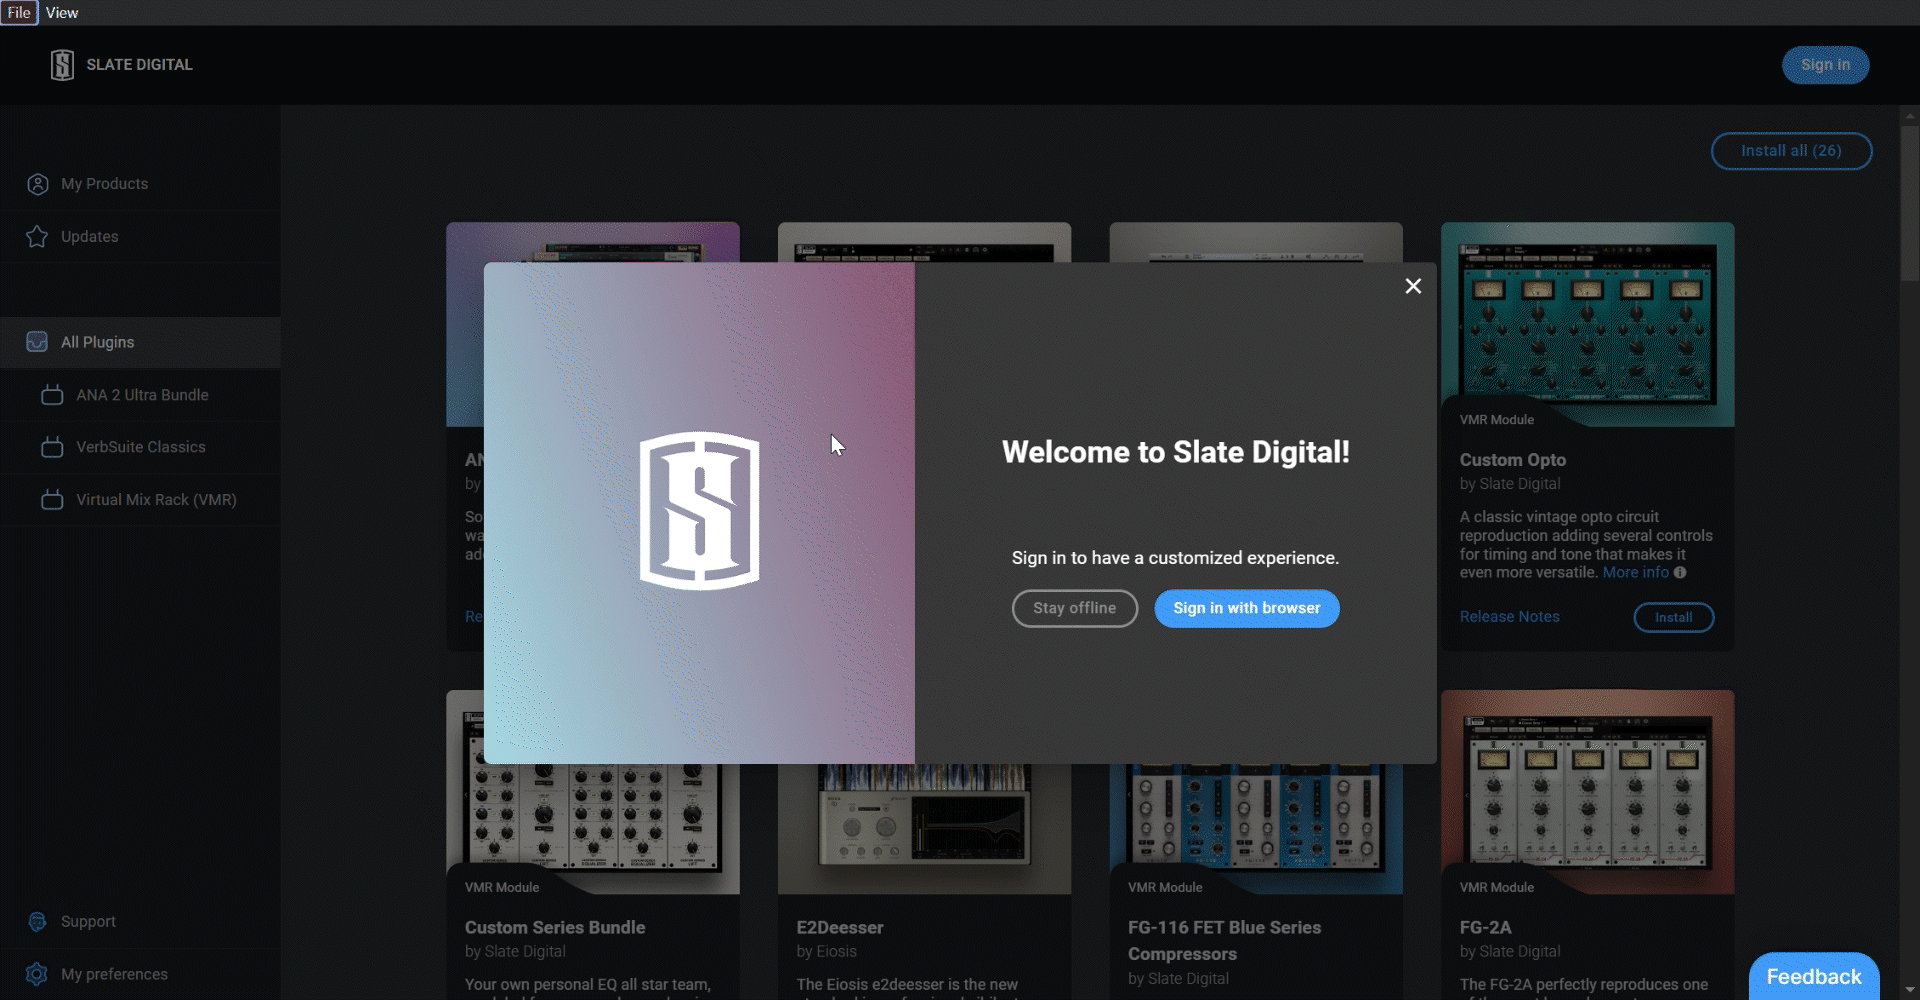This screenshot has width=1920, height=1000.
Task: Click the Sign in button in header
Action: coord(1825,65)
